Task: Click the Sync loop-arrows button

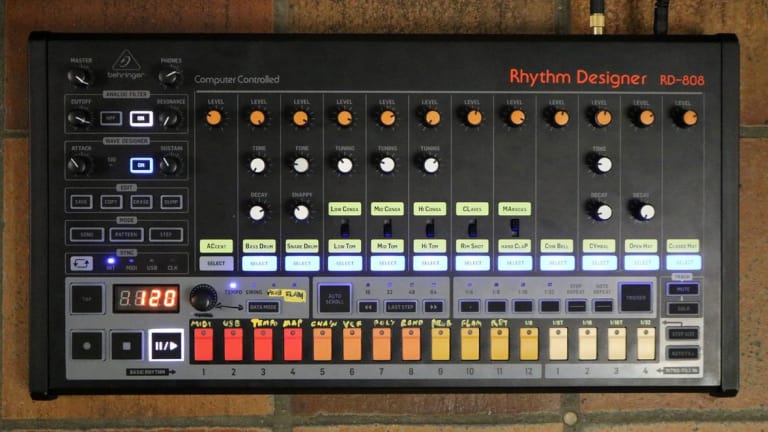Action: coord(81,264)
